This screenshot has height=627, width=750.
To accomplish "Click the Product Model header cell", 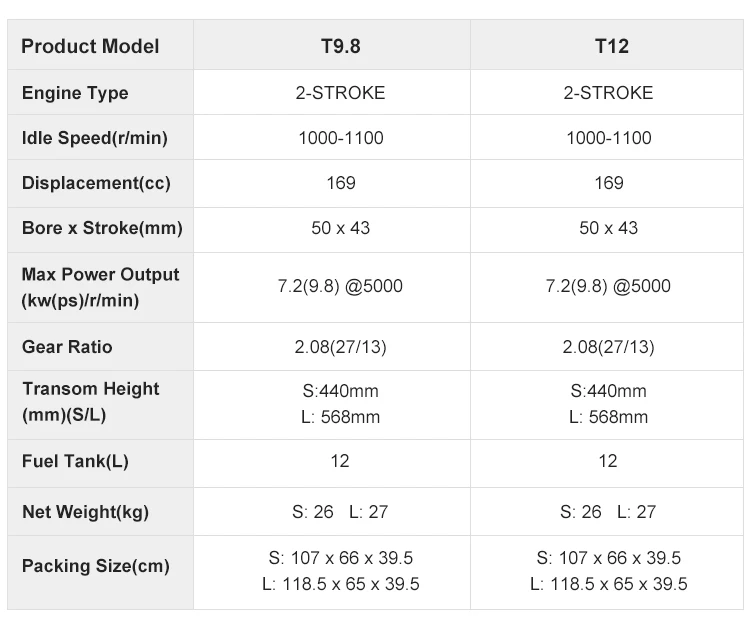I will coord(90,46).
